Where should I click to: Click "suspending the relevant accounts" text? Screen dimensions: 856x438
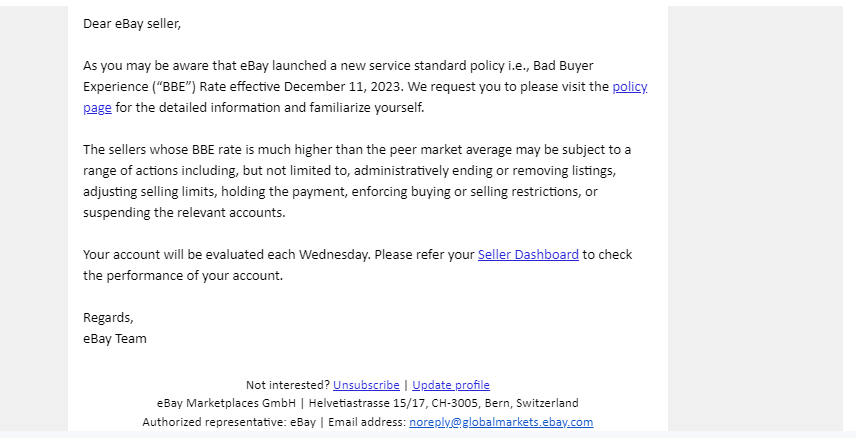pyautogui.click(x=184, y=213)
